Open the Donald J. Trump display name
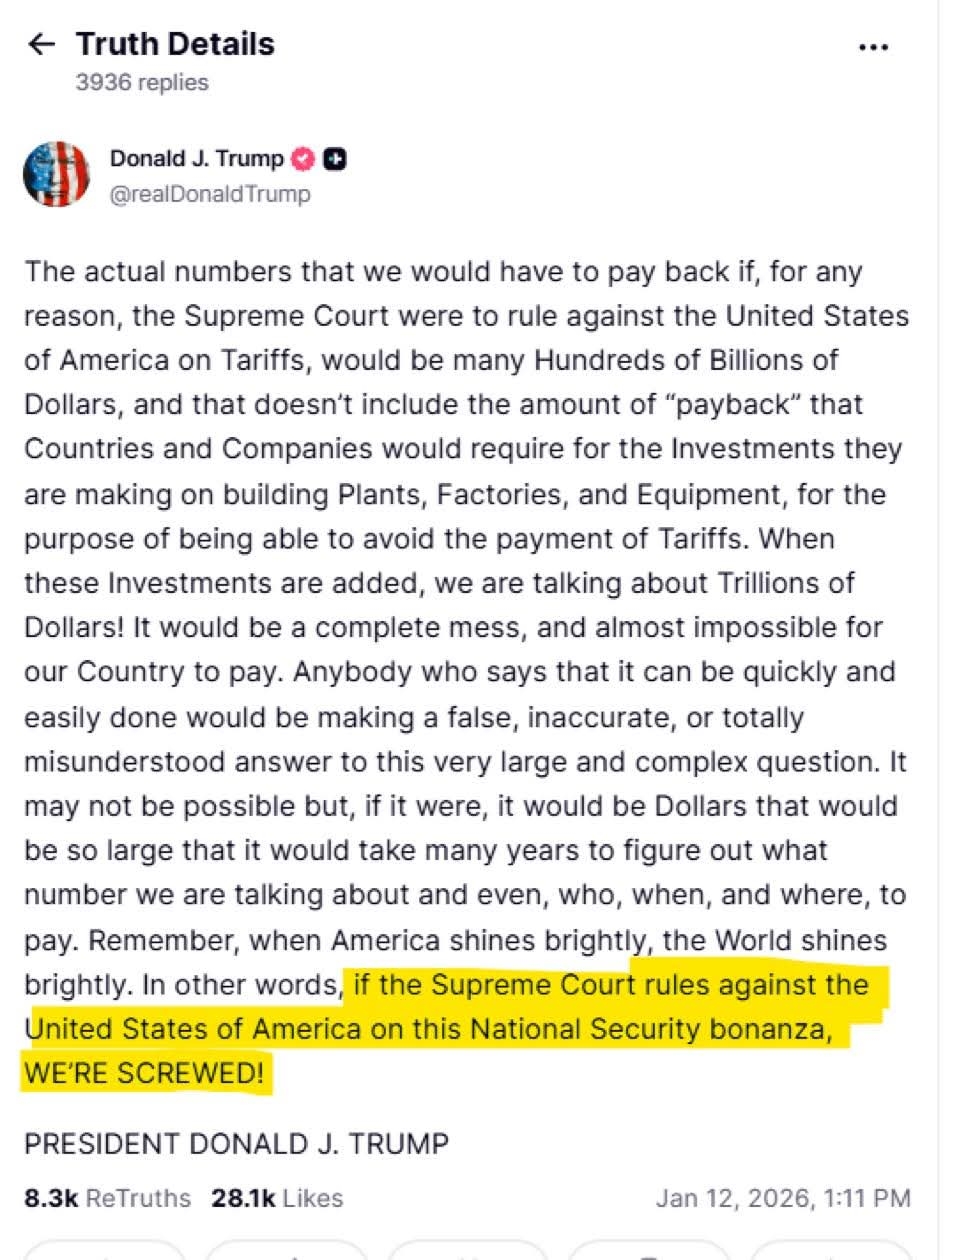959x1260 pixels. click(x=196, y=159)
